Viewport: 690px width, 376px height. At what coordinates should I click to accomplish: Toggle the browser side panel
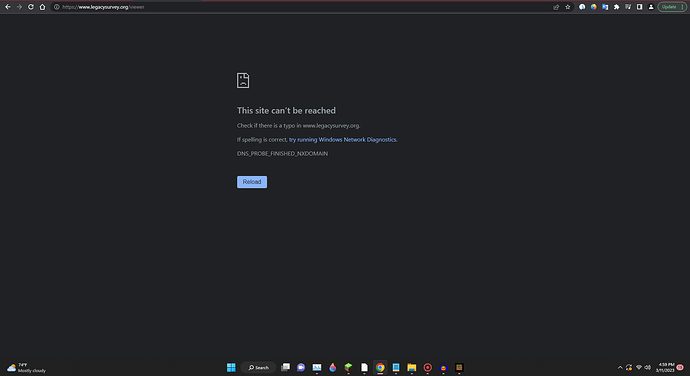click(x=639, y=7)
